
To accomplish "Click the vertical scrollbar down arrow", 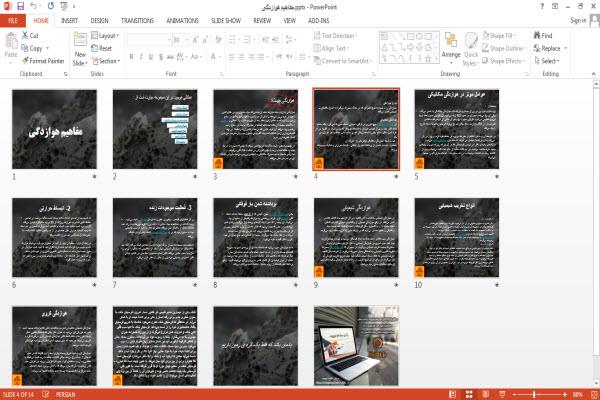I will (596, 384).
